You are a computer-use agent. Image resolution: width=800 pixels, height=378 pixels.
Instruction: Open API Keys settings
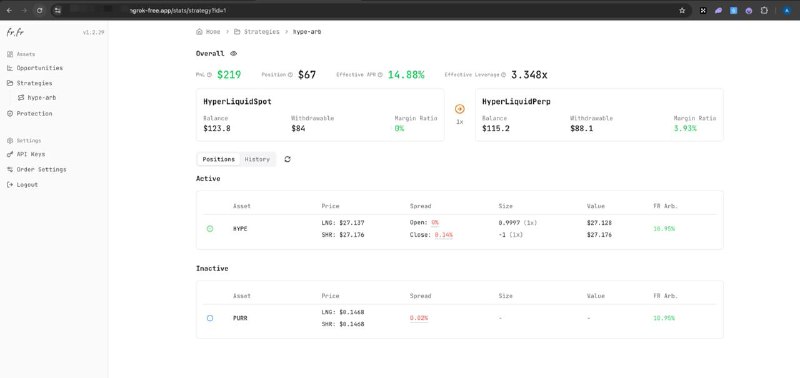click(31, 154)
